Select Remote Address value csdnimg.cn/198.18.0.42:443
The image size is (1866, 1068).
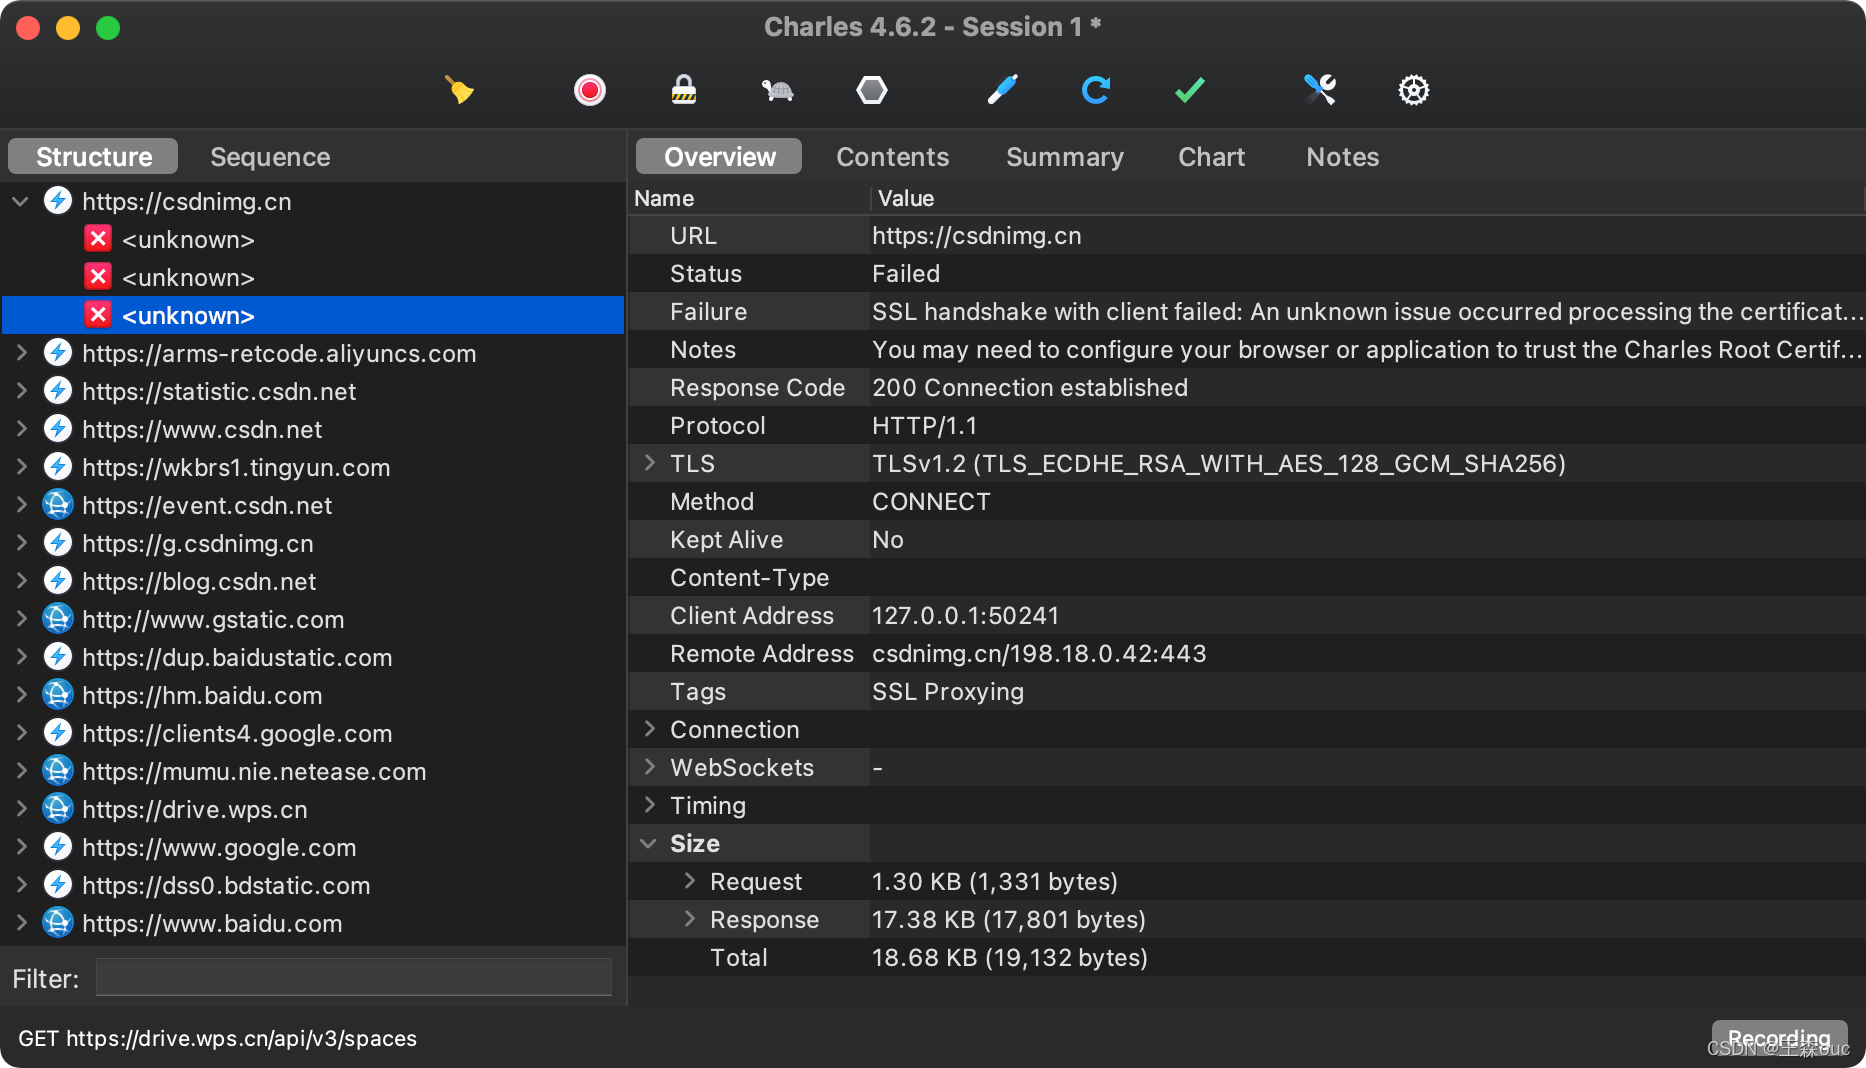(1039, 654)
